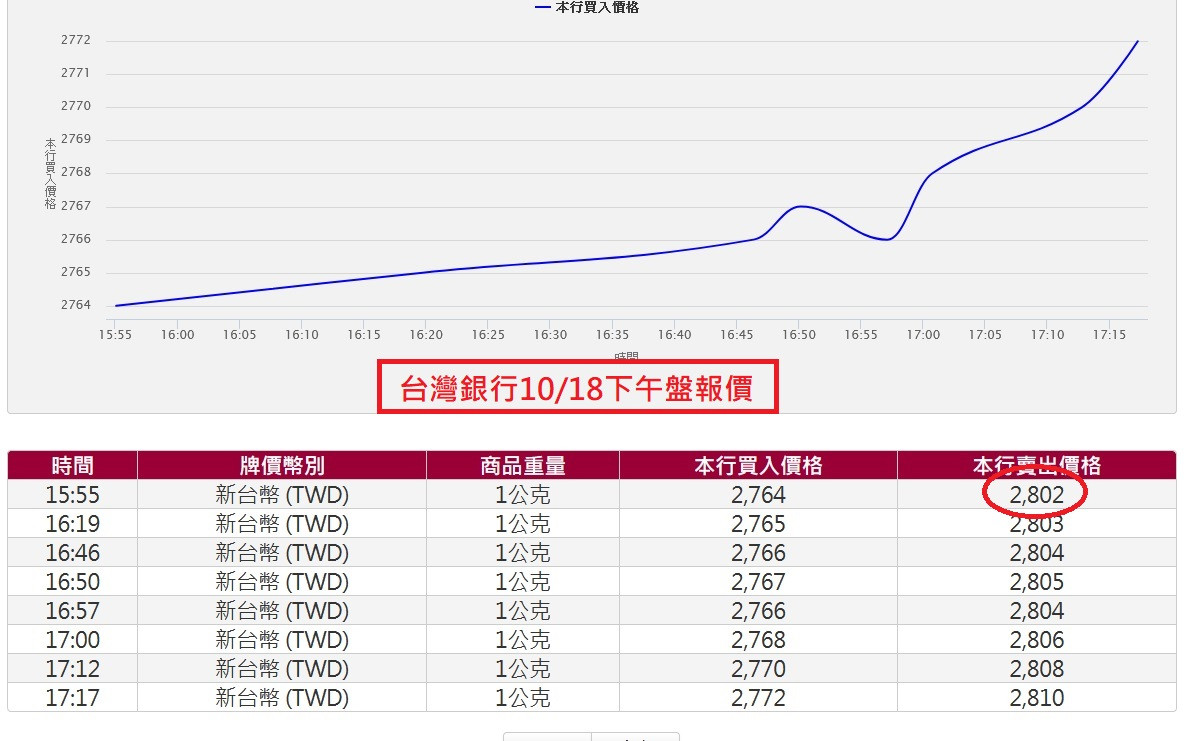Click the 本行買入價格 chart legend entry

587,8
